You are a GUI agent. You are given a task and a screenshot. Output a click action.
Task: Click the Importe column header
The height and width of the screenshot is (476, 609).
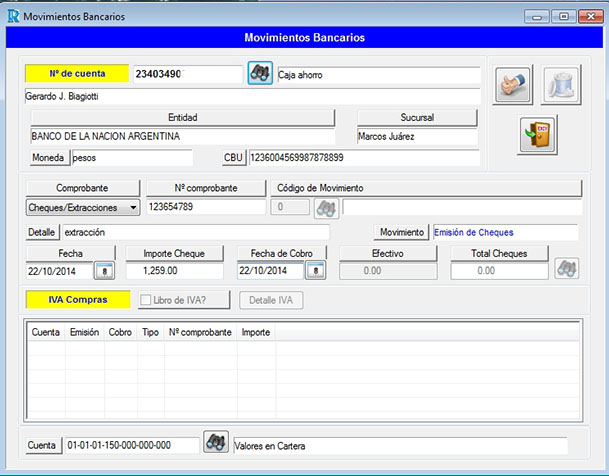(255, 332)
